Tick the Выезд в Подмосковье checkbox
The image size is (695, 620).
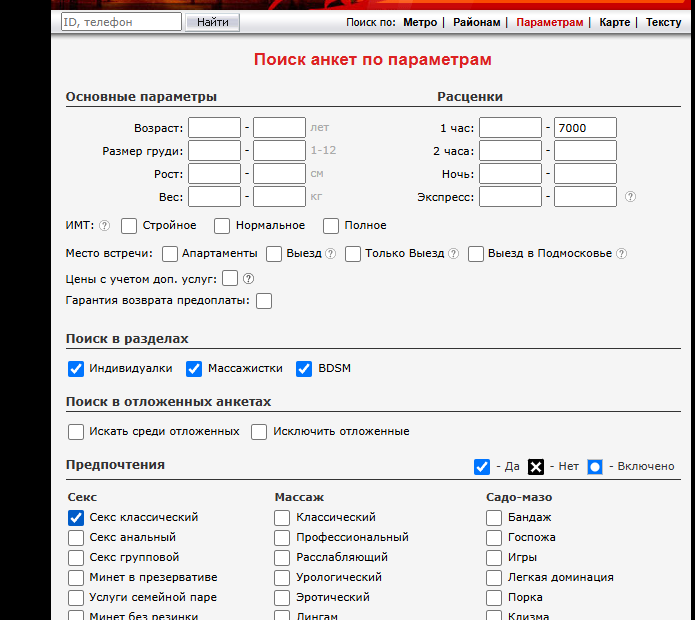[476, 254]
